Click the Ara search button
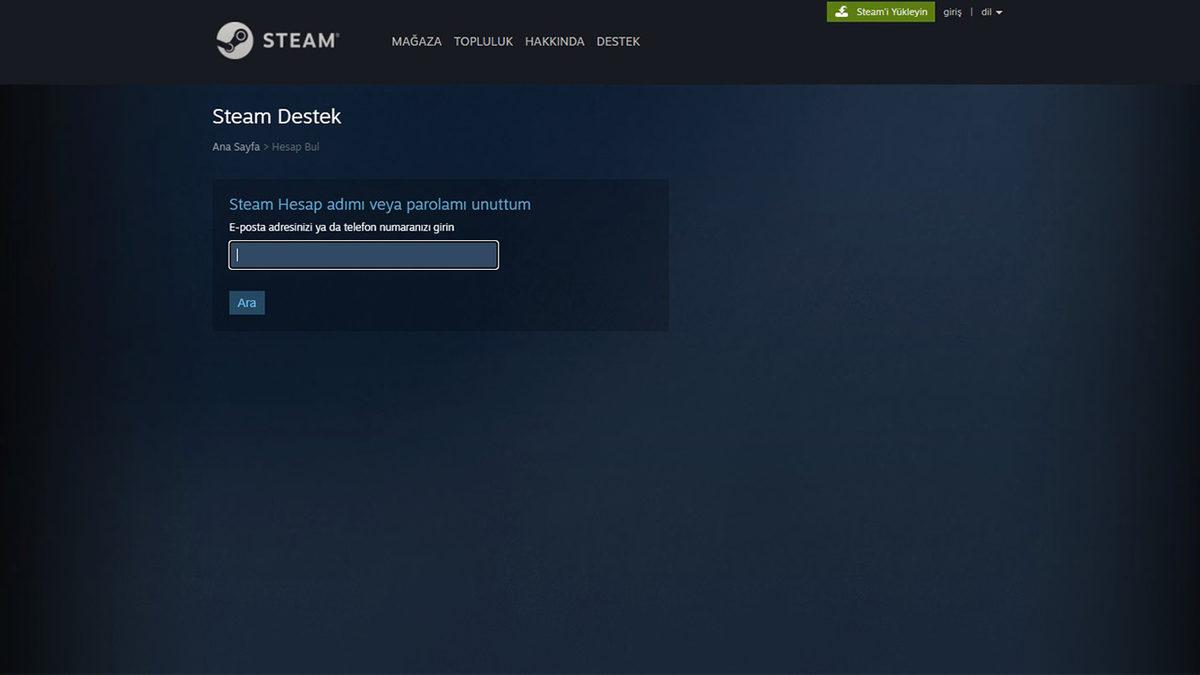This screenshot has height=675, width=1200. [246, 302]
